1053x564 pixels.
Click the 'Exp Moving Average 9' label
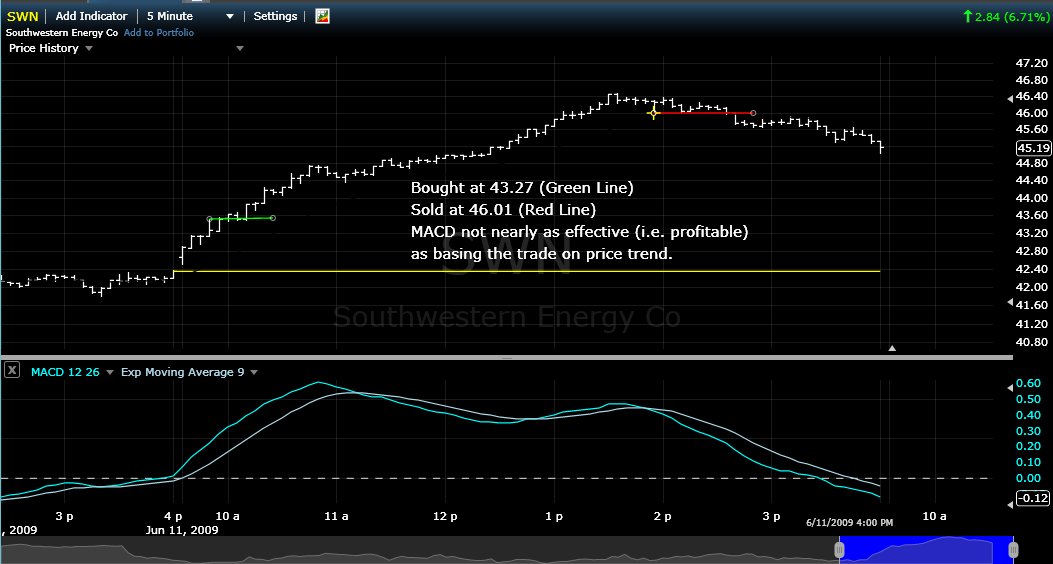coord(182,372)
